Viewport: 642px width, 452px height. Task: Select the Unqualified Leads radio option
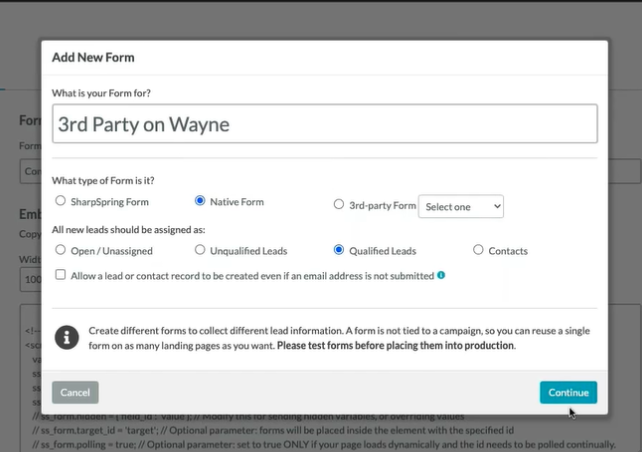[200, 250]
